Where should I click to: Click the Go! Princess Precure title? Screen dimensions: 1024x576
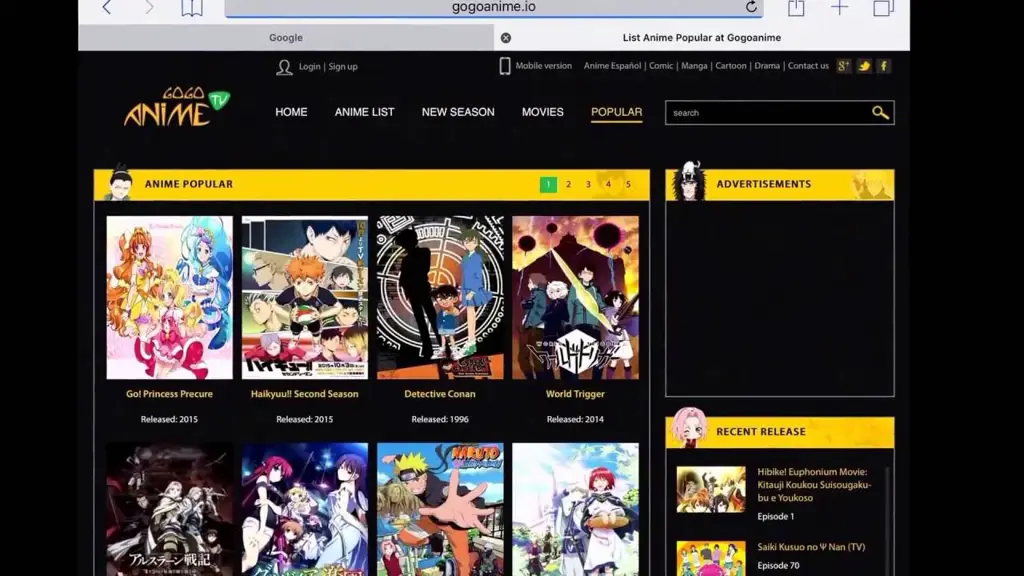(169, 394)
